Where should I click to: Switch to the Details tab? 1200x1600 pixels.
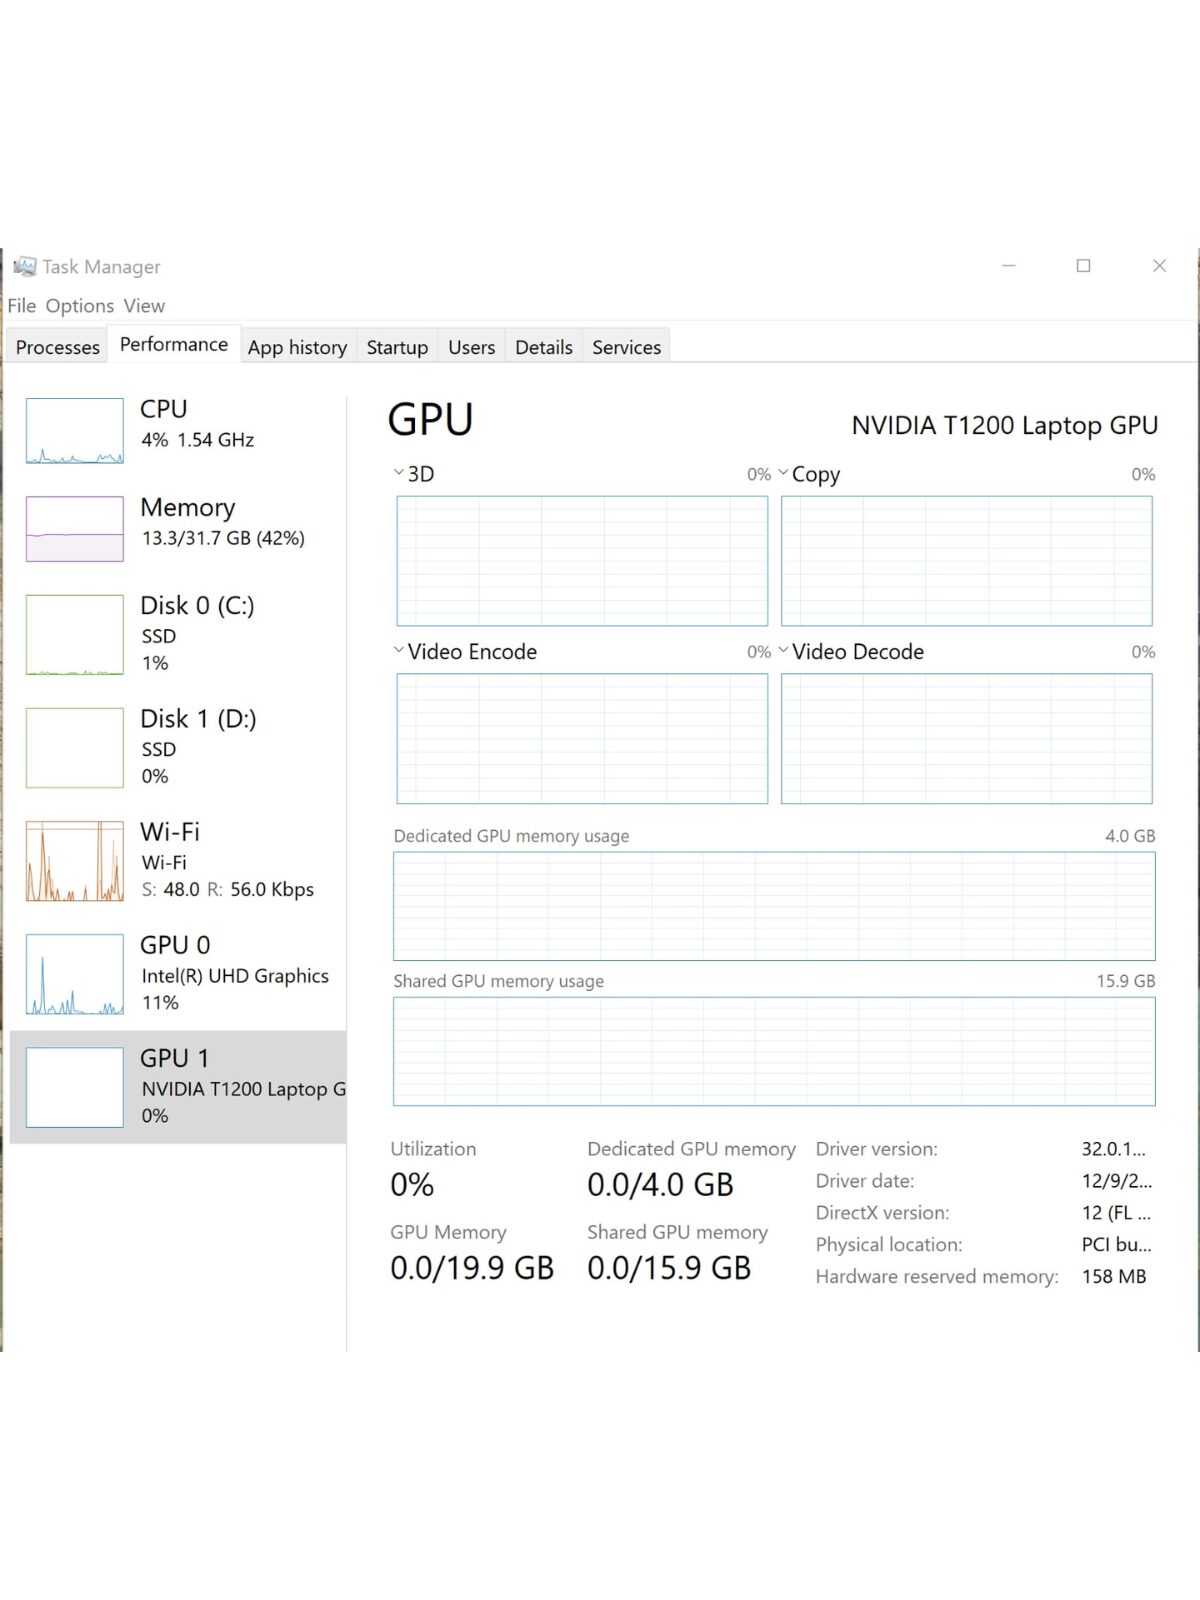[544, 347]
